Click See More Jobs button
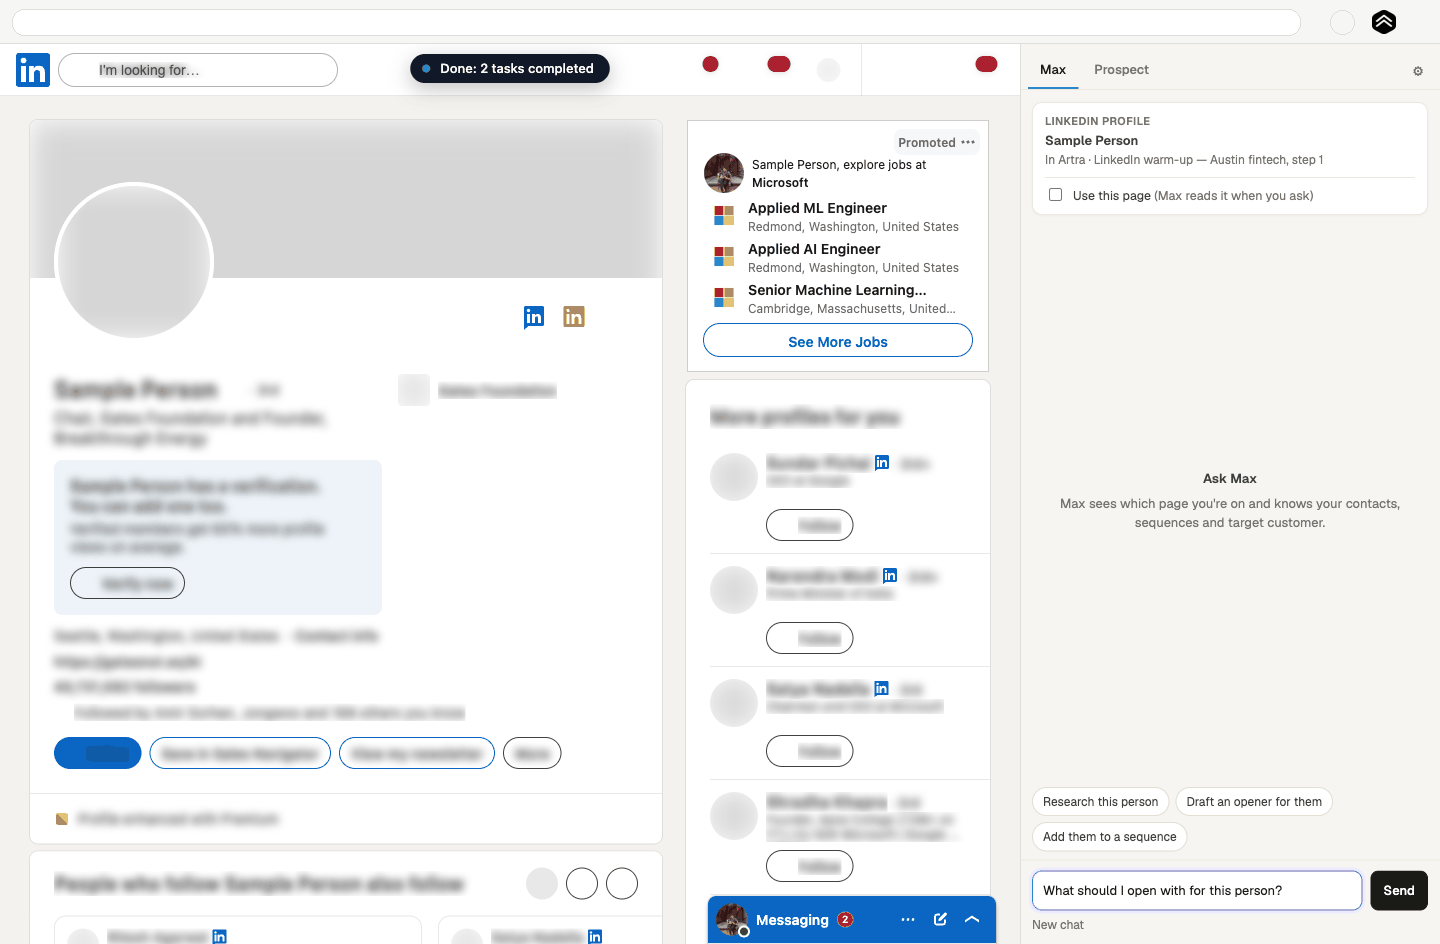The image size is (1440, 944). coord(838,341)
